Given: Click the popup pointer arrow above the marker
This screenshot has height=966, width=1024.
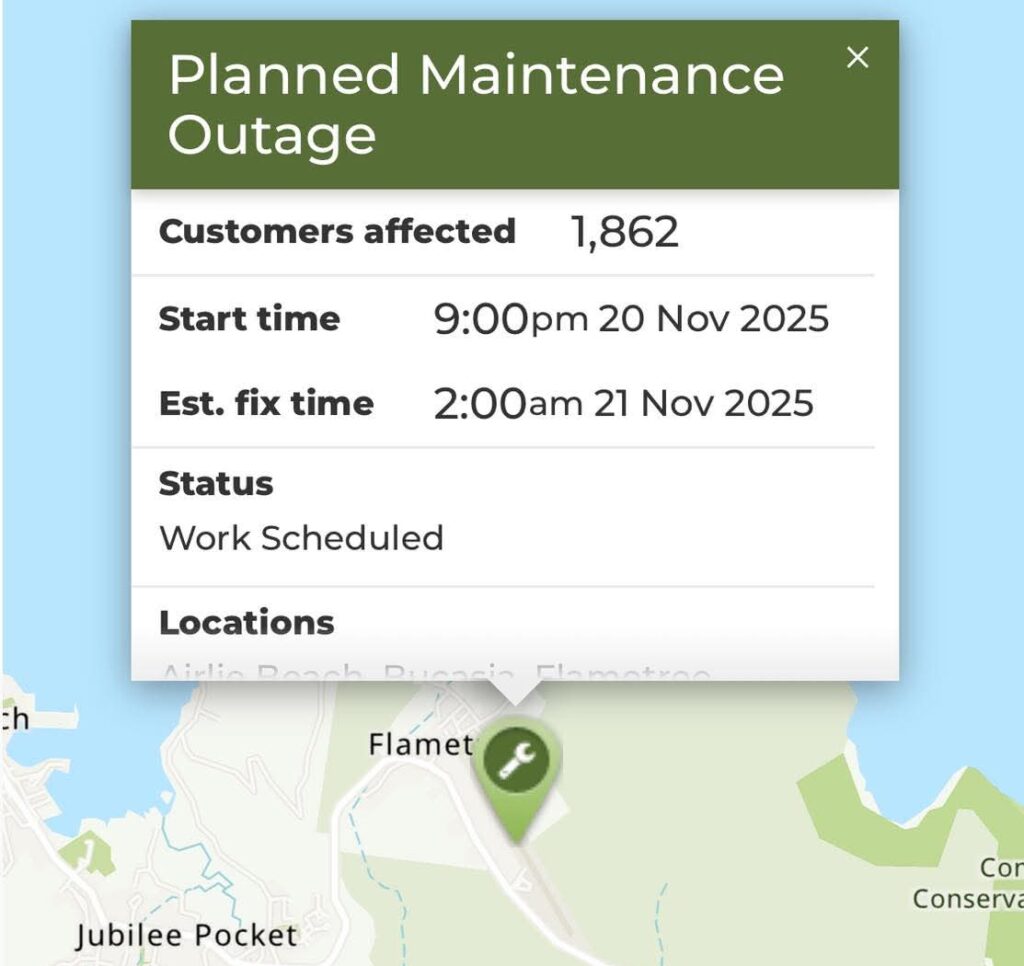Looking at the screenshot, I should coord(515,693).
